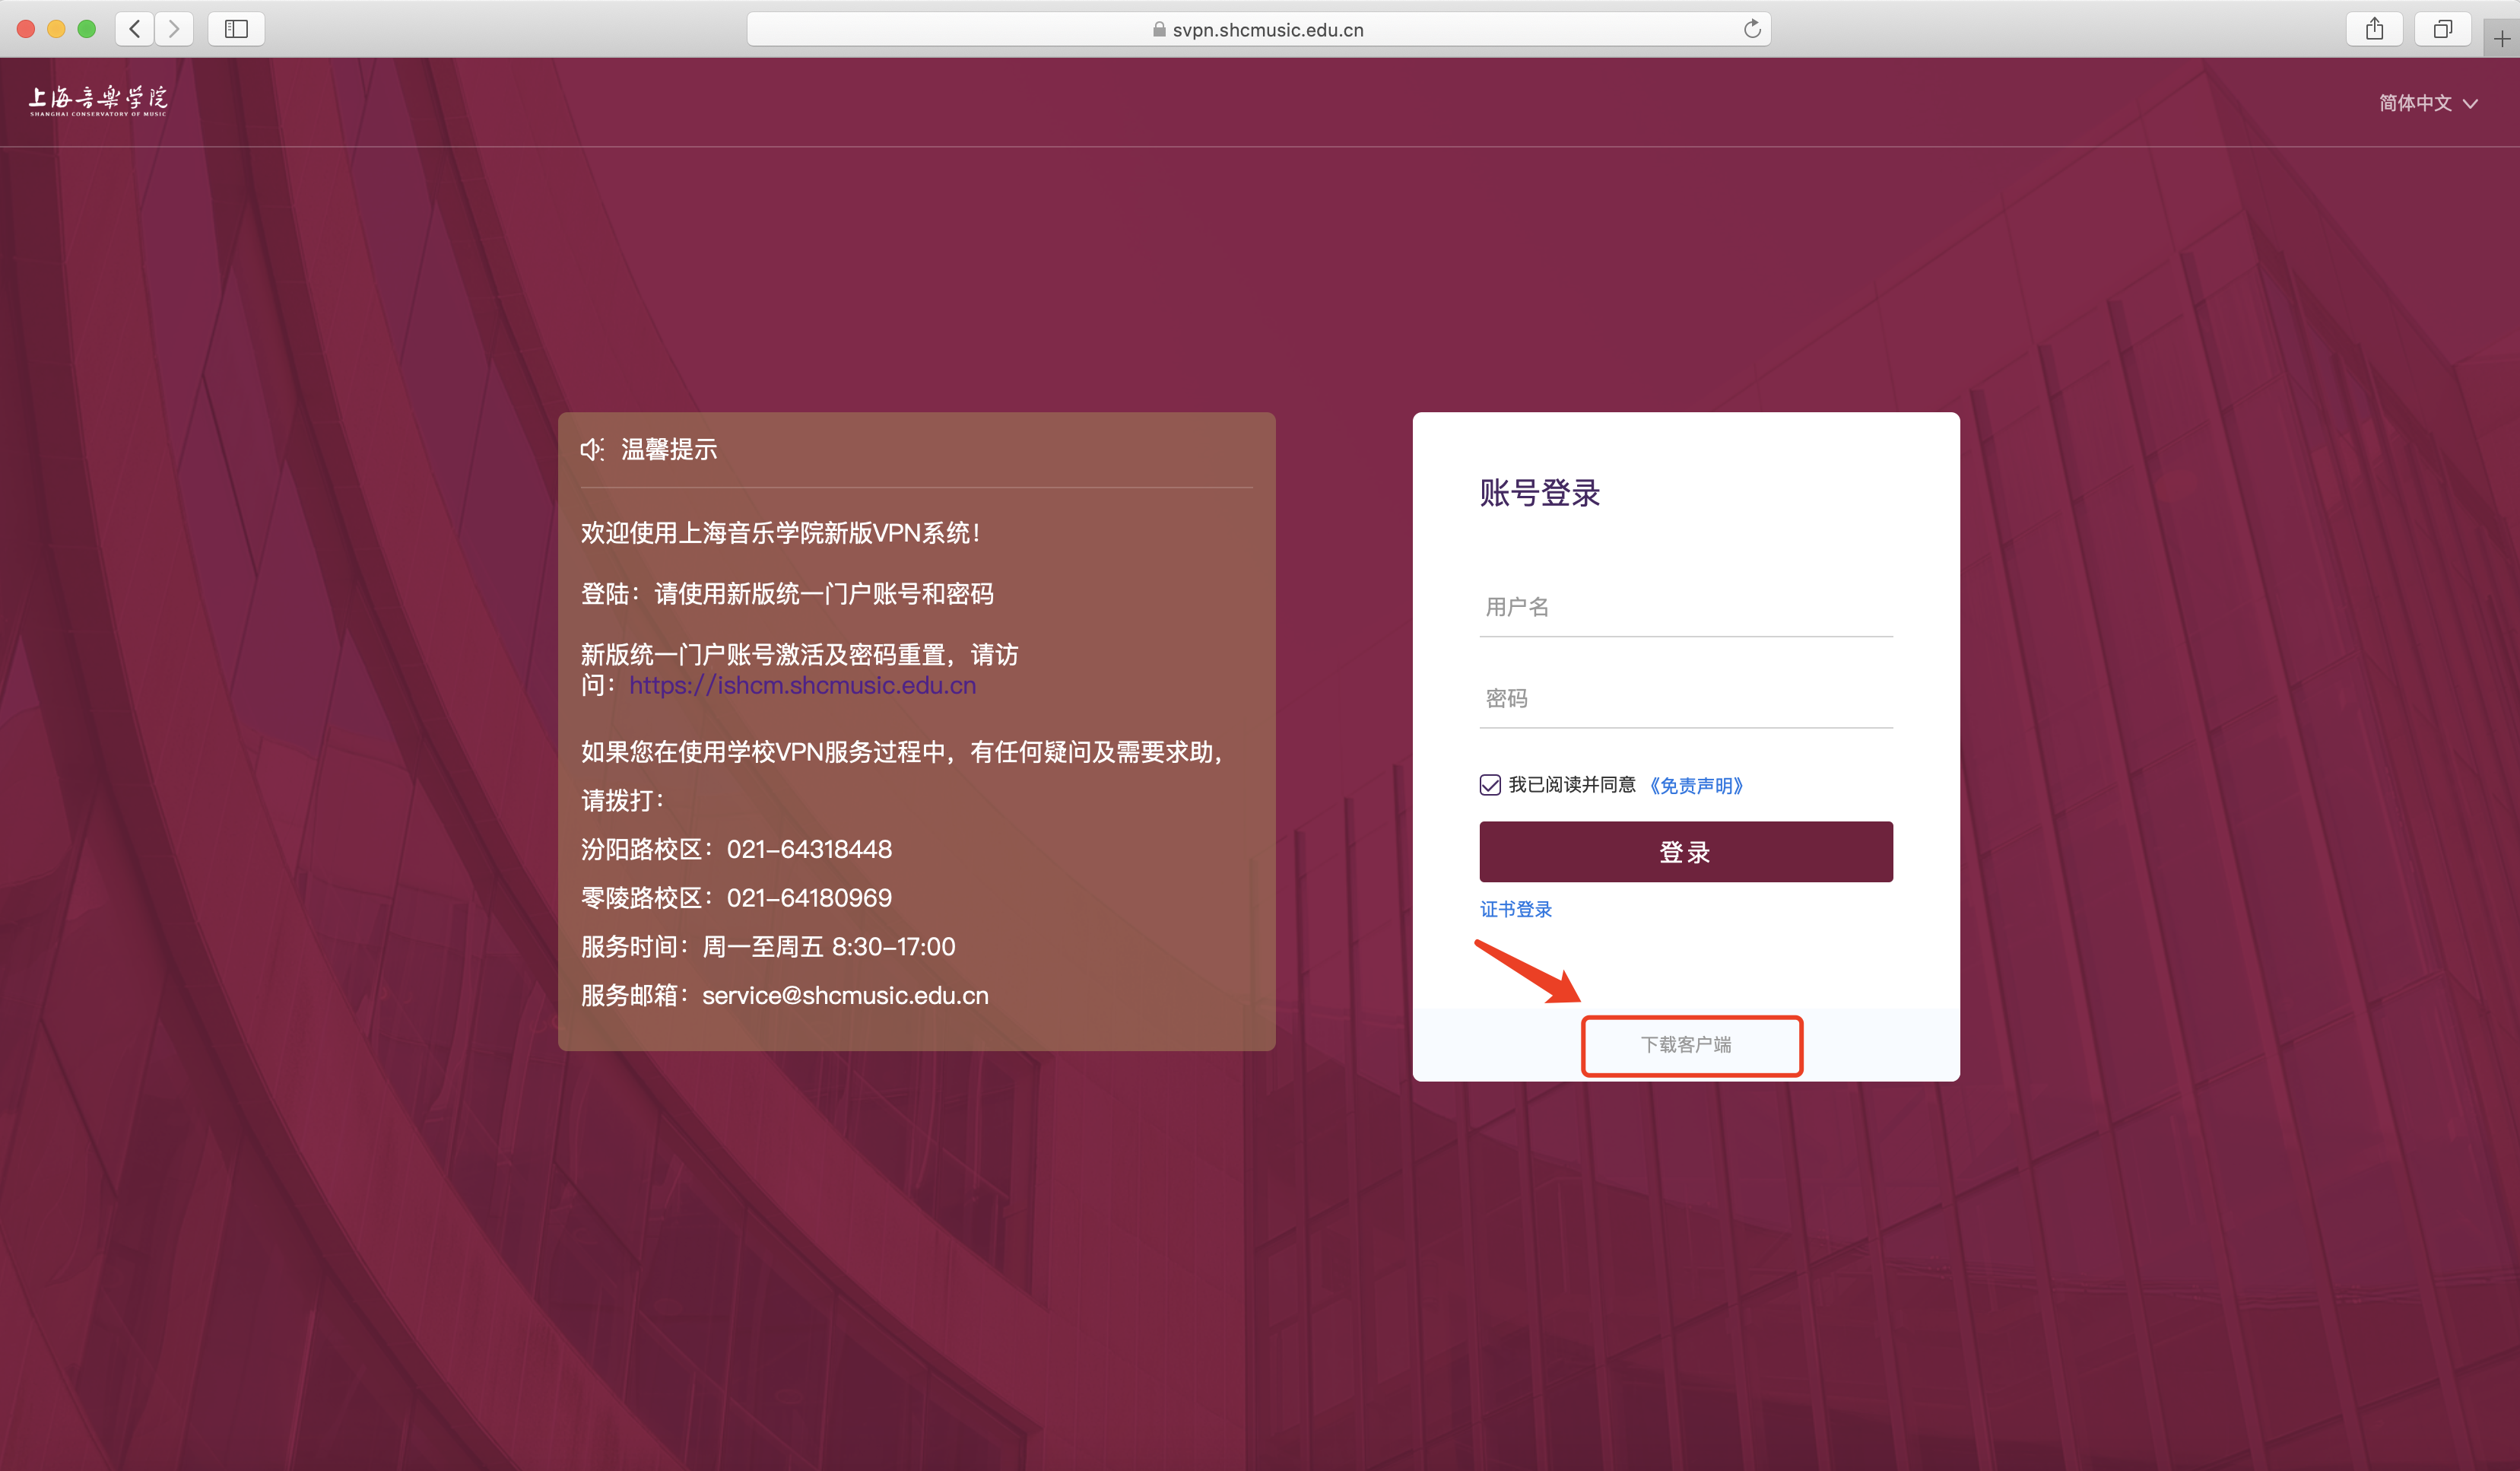Click 服务时间 service hours line
The height and width of the screenshot is (1471, 2520).
(x=768, y=946)
